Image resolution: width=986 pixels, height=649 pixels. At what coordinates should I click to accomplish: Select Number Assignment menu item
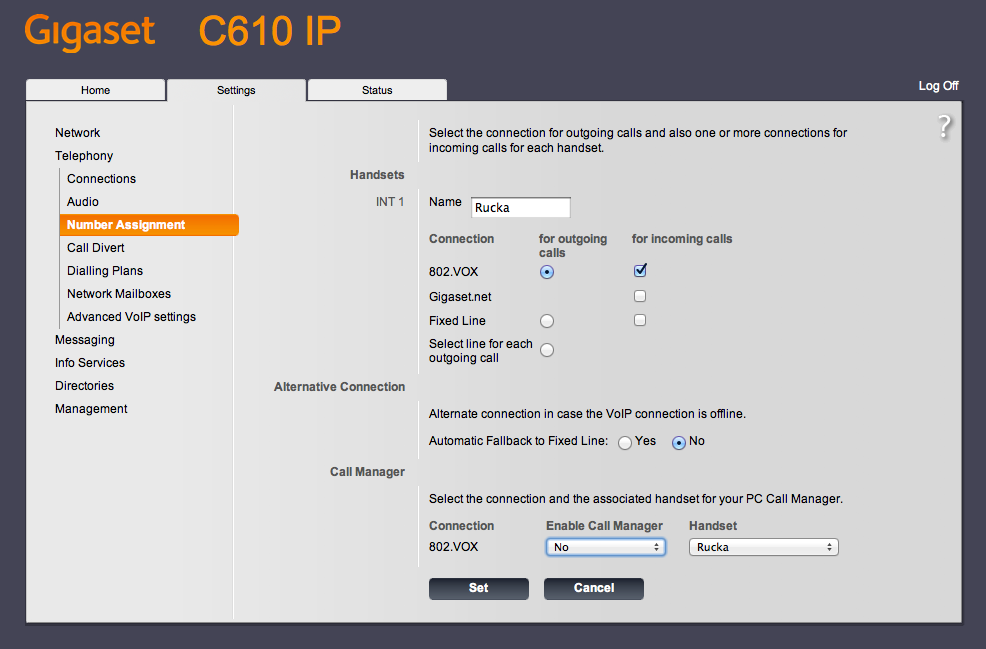pos(149,225)
